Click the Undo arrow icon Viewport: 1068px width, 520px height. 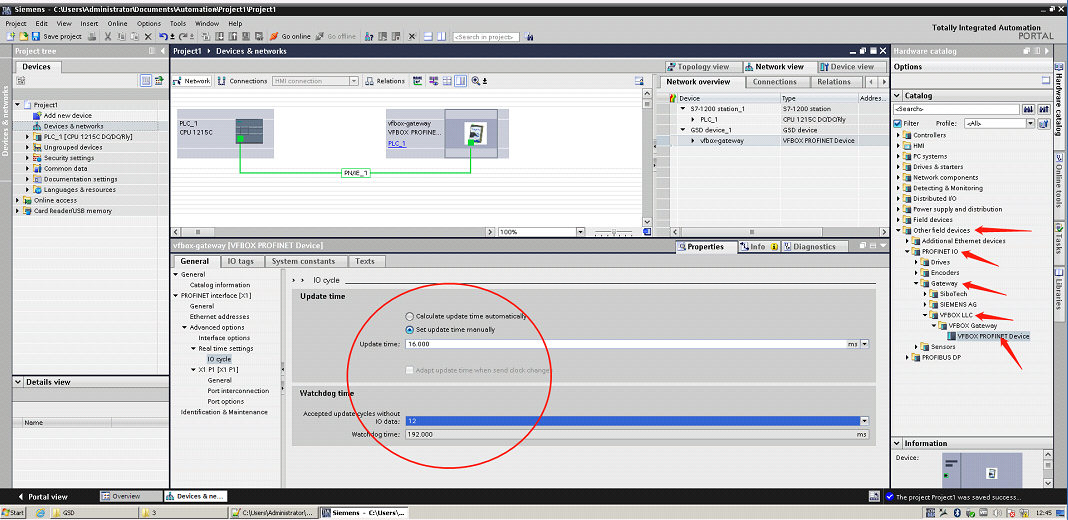click(163, 36)
